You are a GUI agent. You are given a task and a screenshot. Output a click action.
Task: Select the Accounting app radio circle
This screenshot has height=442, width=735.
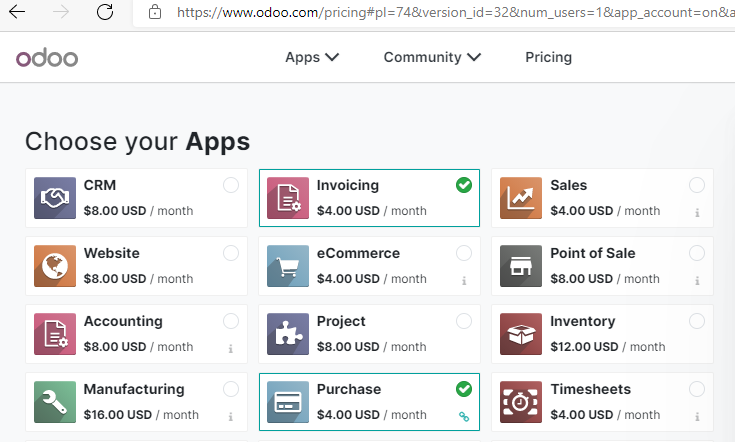tap(231, 321)
